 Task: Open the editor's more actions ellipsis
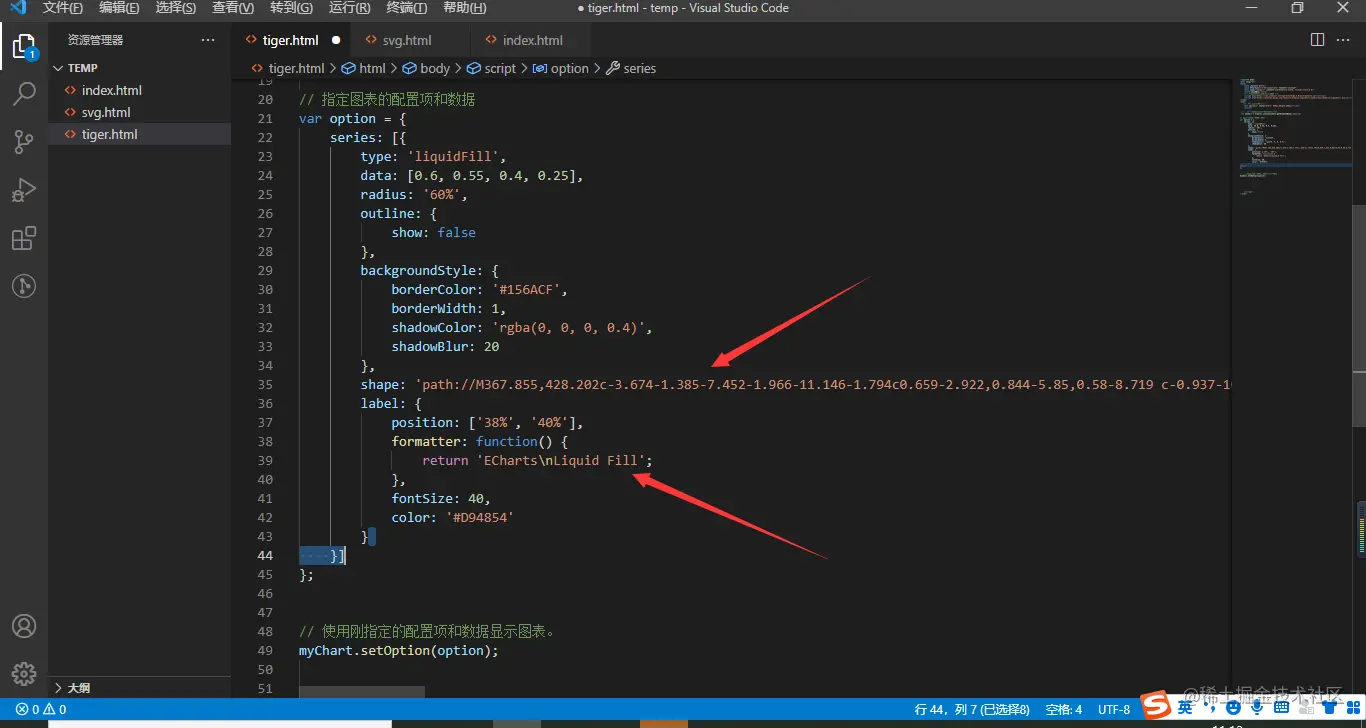tap(1344, 40)
